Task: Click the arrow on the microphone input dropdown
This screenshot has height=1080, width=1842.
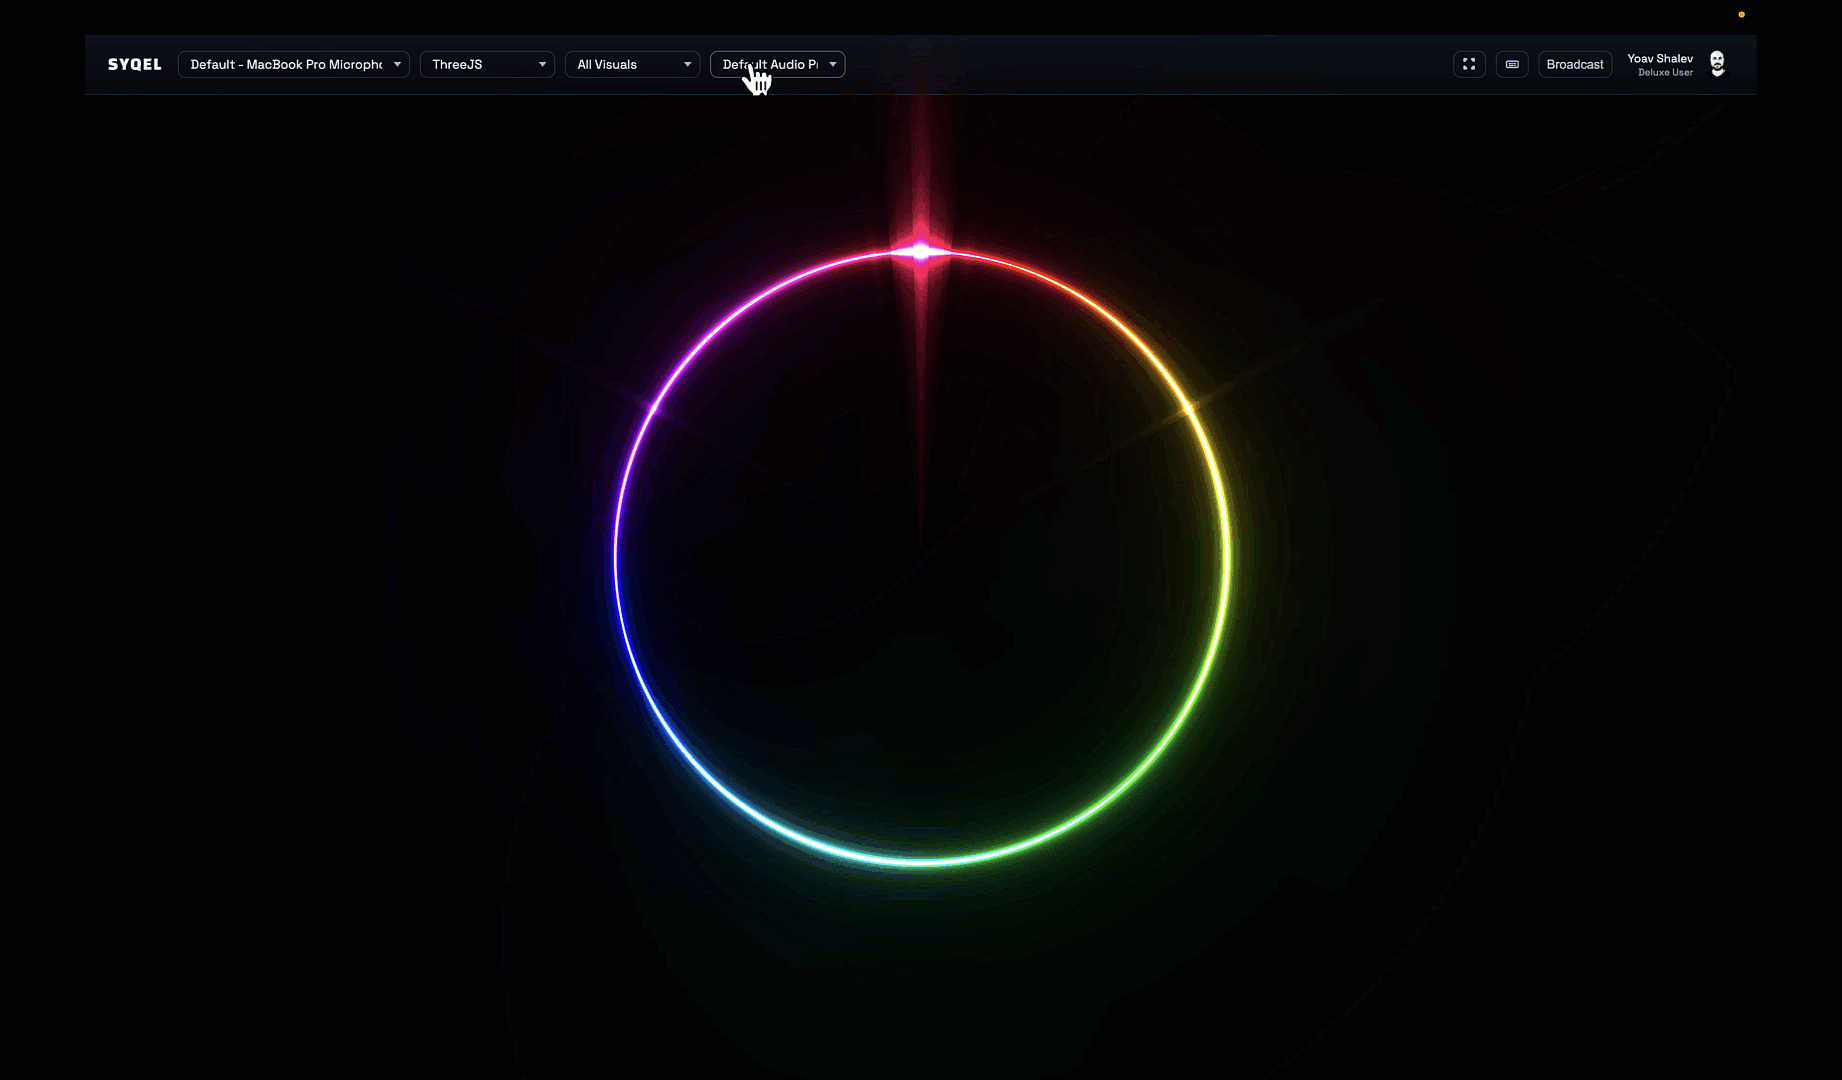Action: [397, 64]
